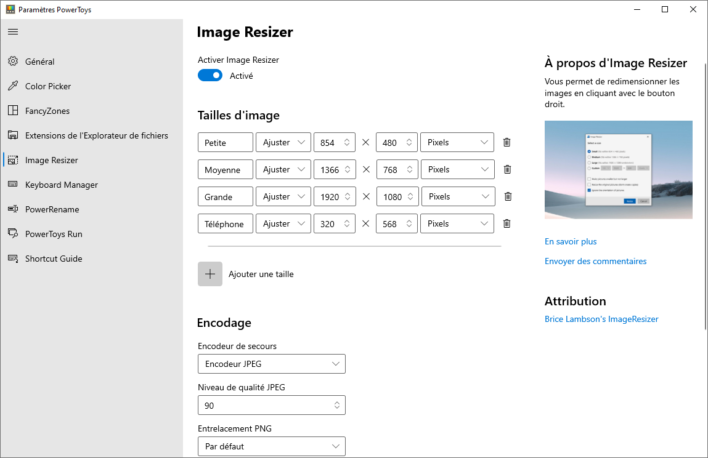
Task: Open Brice Lambson's ImageResizer link
Action: coord(601,319)
